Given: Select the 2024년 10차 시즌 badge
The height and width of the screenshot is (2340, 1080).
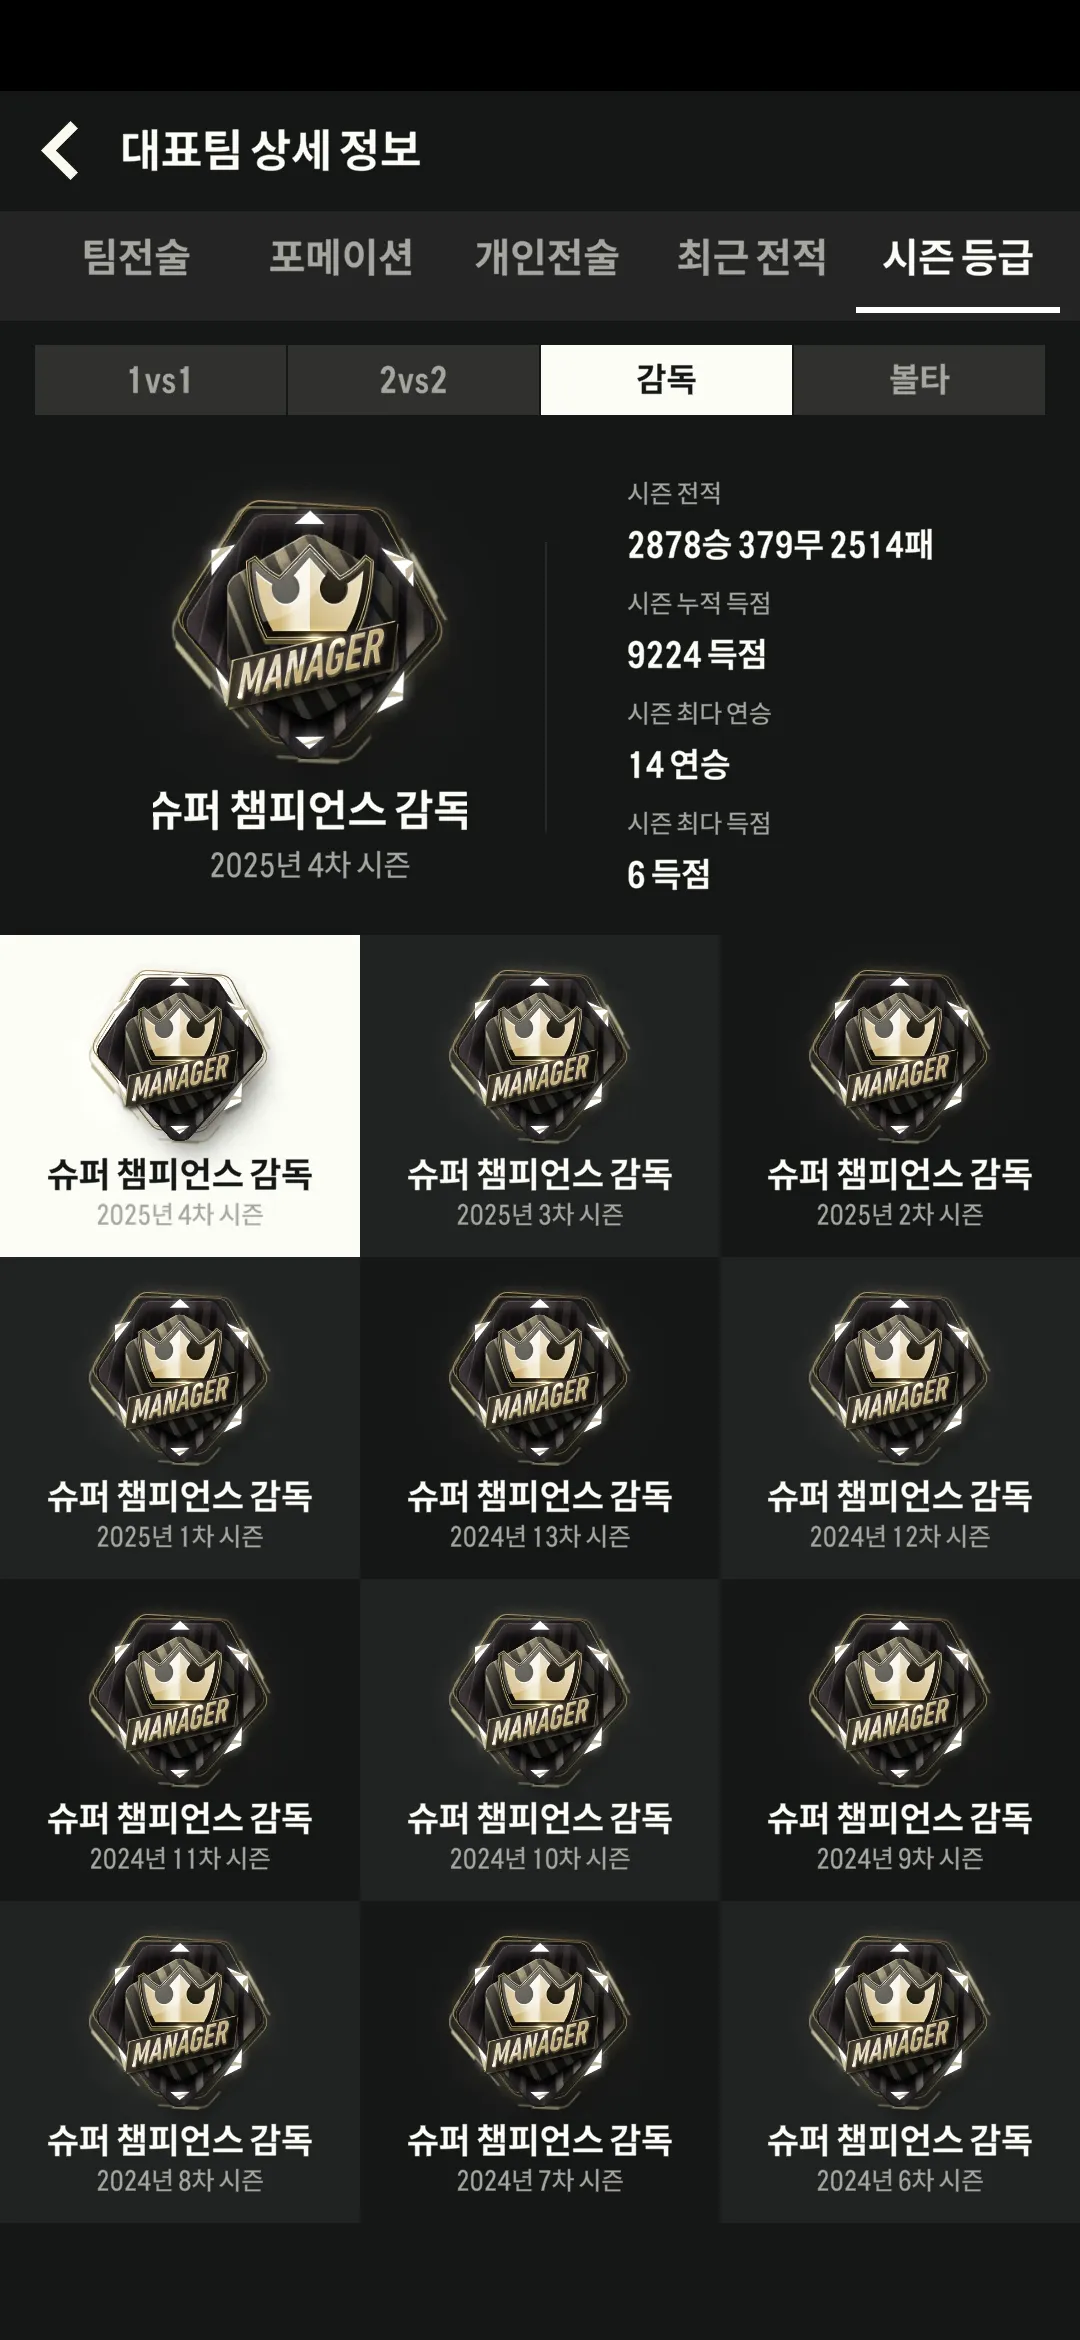Looking at the screenshot, I should pyautogui.click(x=540, y=1740).
